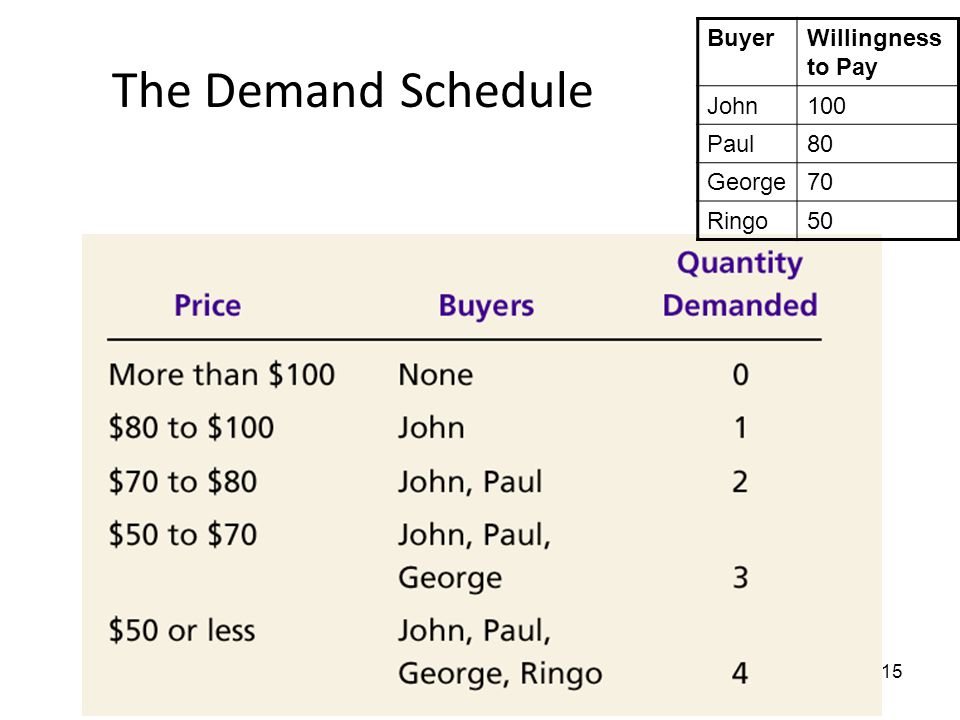The image size is (960, 720).
Task: Select the 'John, Paul' buyers entry
Action: [470, 482]
